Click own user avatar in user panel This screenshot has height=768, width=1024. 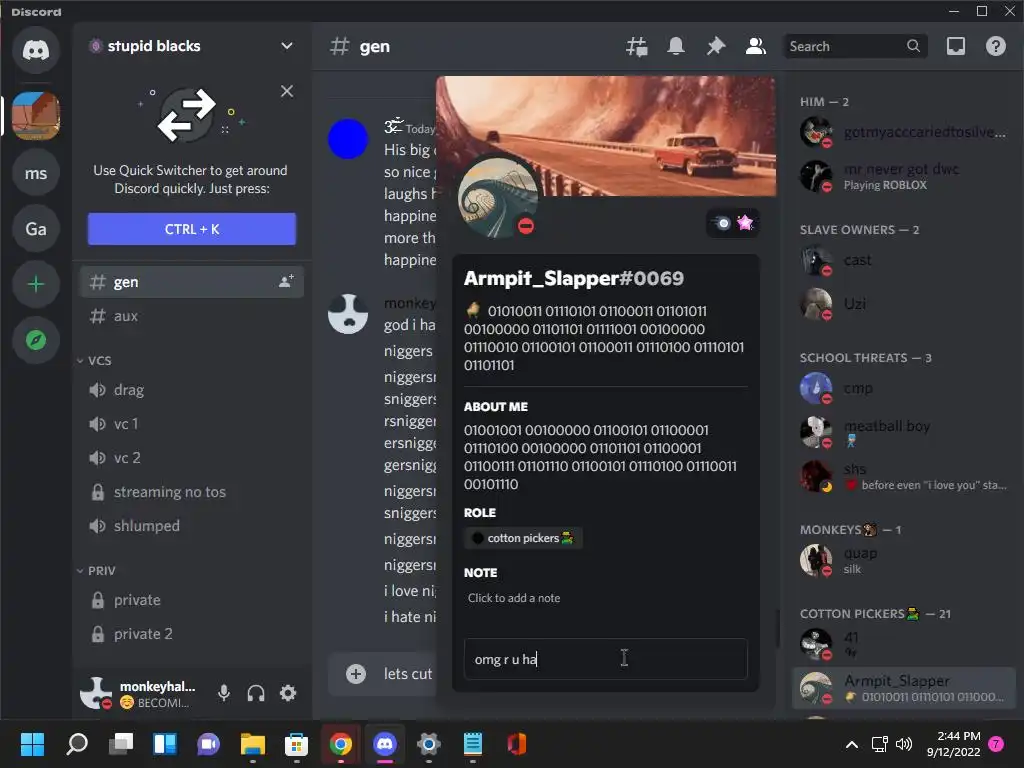click(x=96, y=692)
